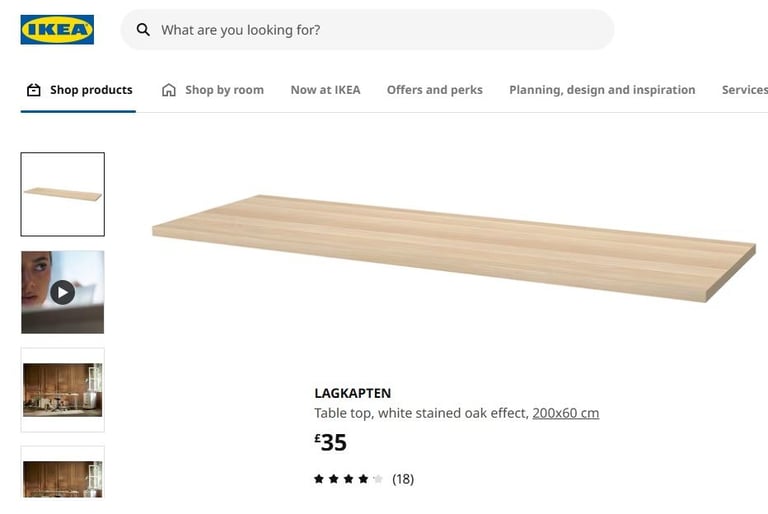Open the Shop by room tab
Viewport: 768px width, 514px height.
tap(213, 90)
